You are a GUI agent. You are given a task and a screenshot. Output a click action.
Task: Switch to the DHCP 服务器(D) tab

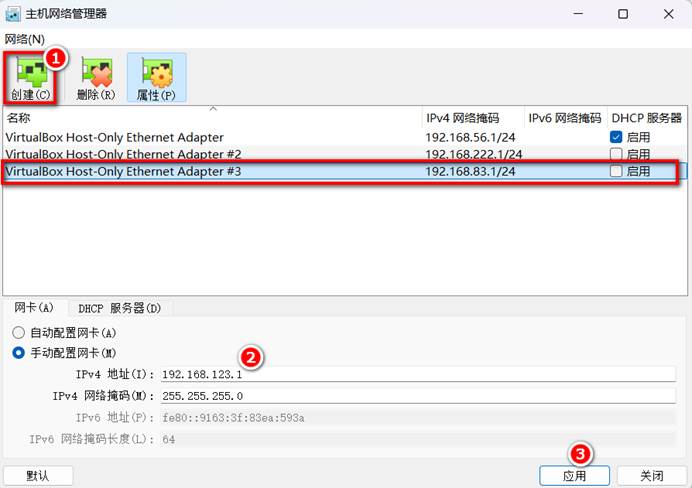(x=119, y=308)
